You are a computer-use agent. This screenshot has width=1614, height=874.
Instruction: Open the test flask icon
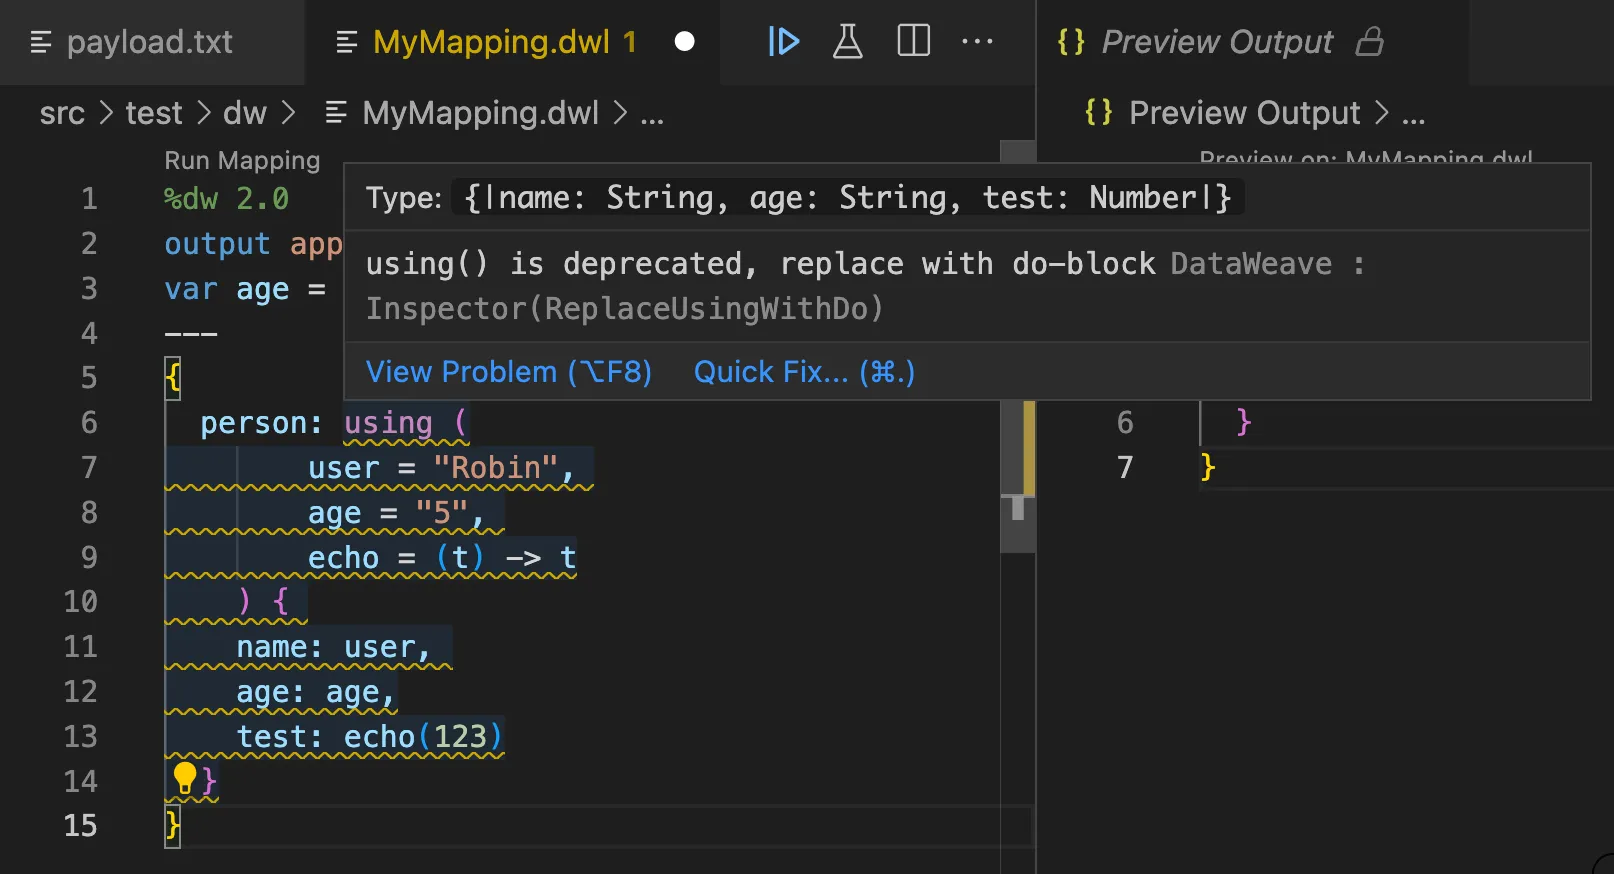coord(848,42)
